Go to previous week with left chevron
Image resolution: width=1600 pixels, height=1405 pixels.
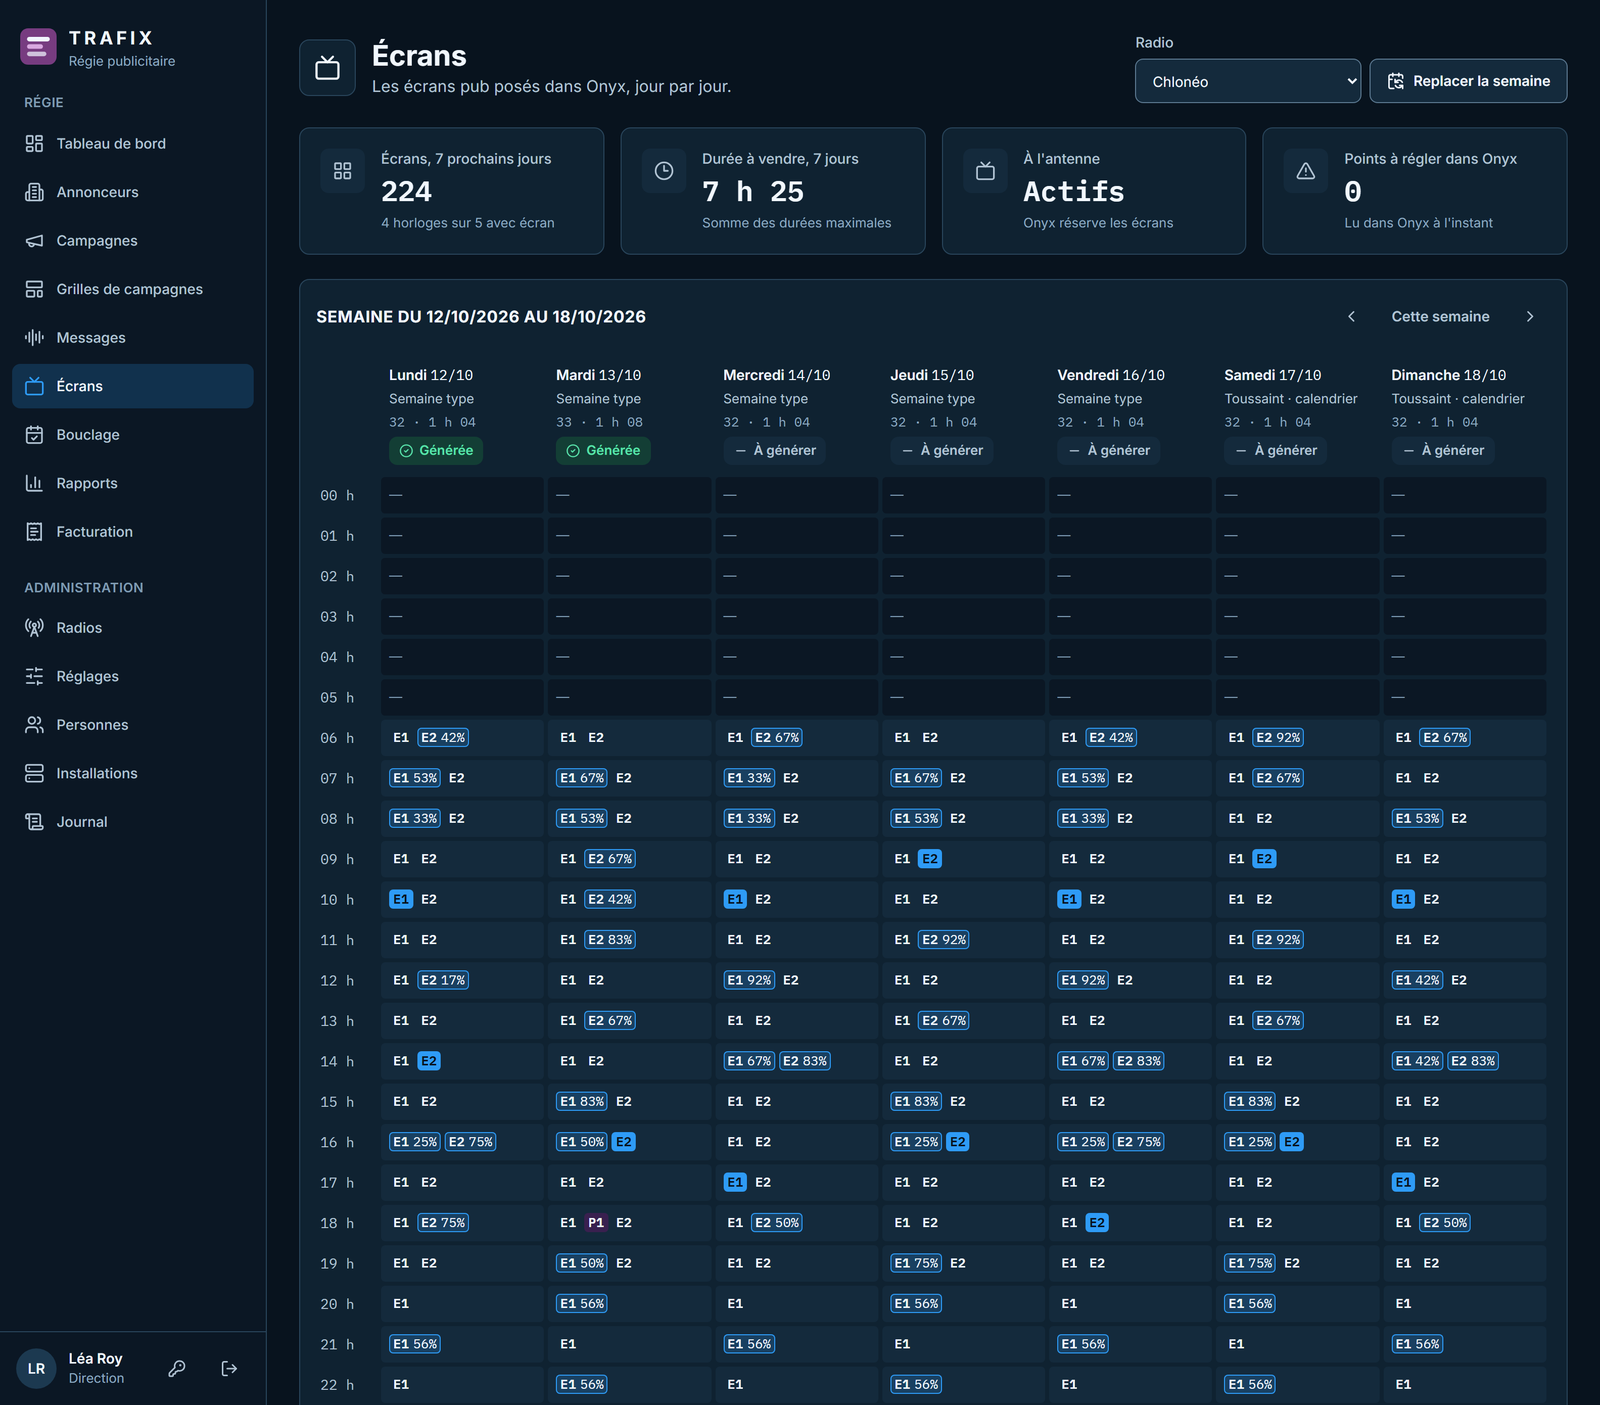1351,316
